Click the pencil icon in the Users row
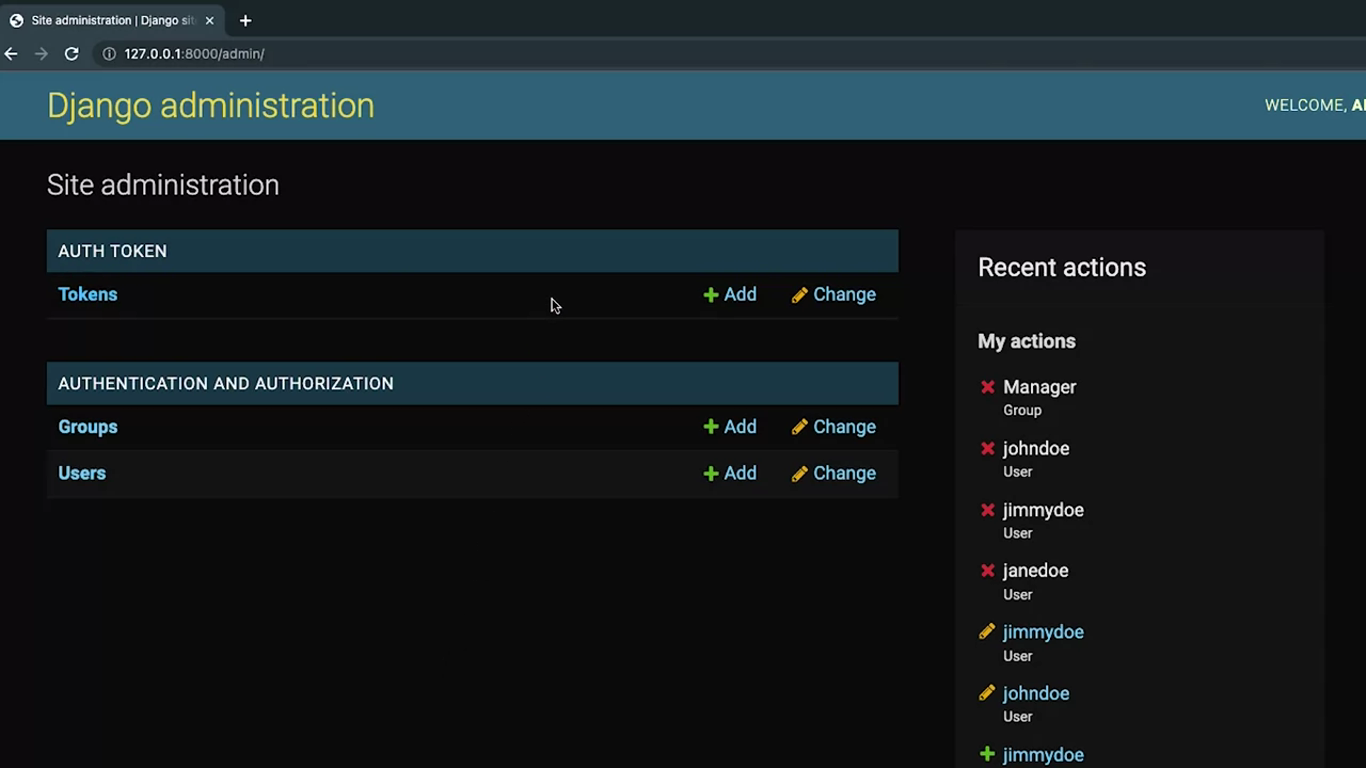1366x768 pixels. point(799,474)
